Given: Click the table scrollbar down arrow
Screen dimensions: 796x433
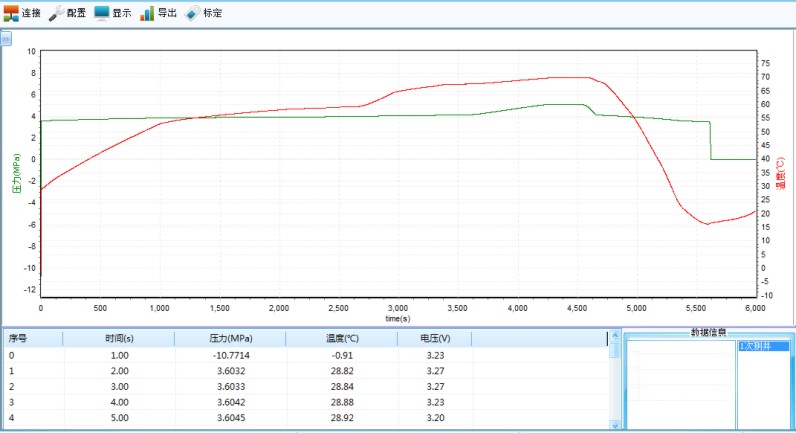Looking at the screenshot, I should coord(615,425).
